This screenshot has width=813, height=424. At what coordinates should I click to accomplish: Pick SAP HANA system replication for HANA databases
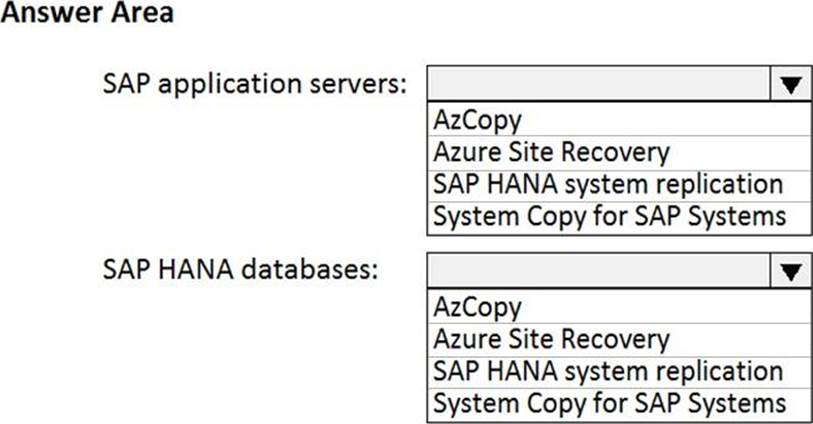[x=607, y=370]
